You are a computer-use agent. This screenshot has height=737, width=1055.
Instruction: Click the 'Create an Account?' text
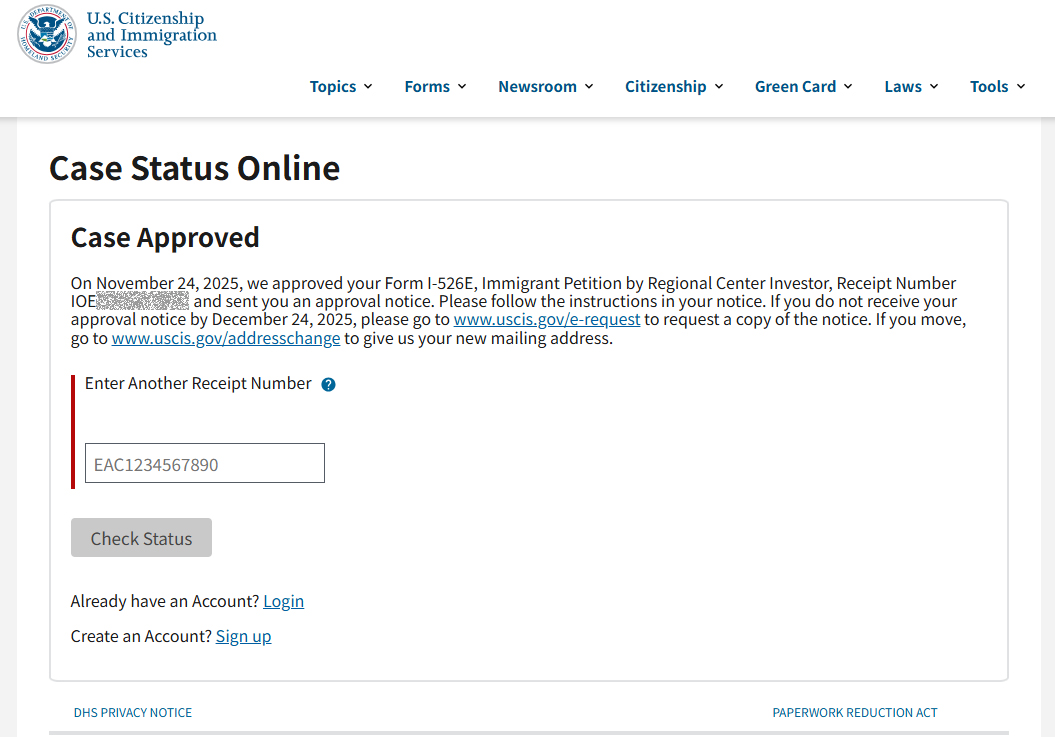pyautogui.click(x=141, y=636)
